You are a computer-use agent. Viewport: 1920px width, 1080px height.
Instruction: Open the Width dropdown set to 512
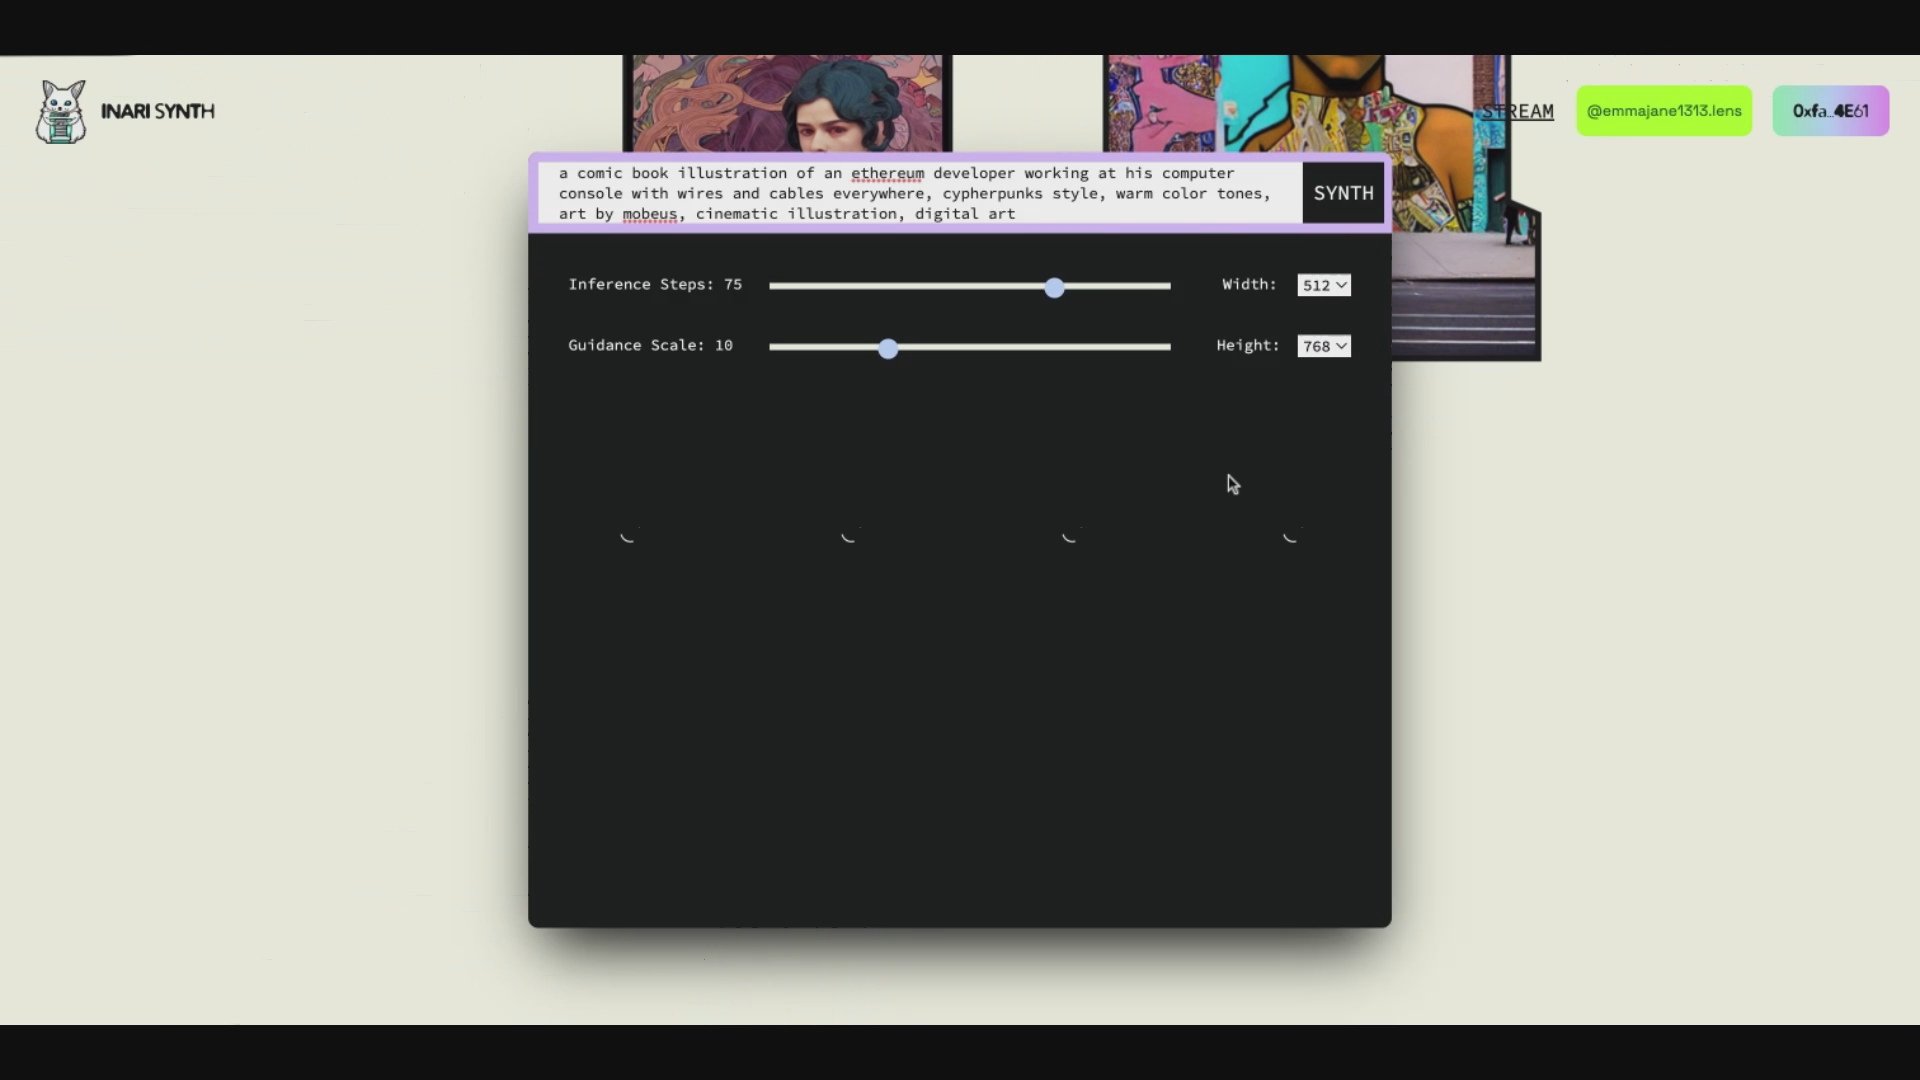tap(1323, 285)
